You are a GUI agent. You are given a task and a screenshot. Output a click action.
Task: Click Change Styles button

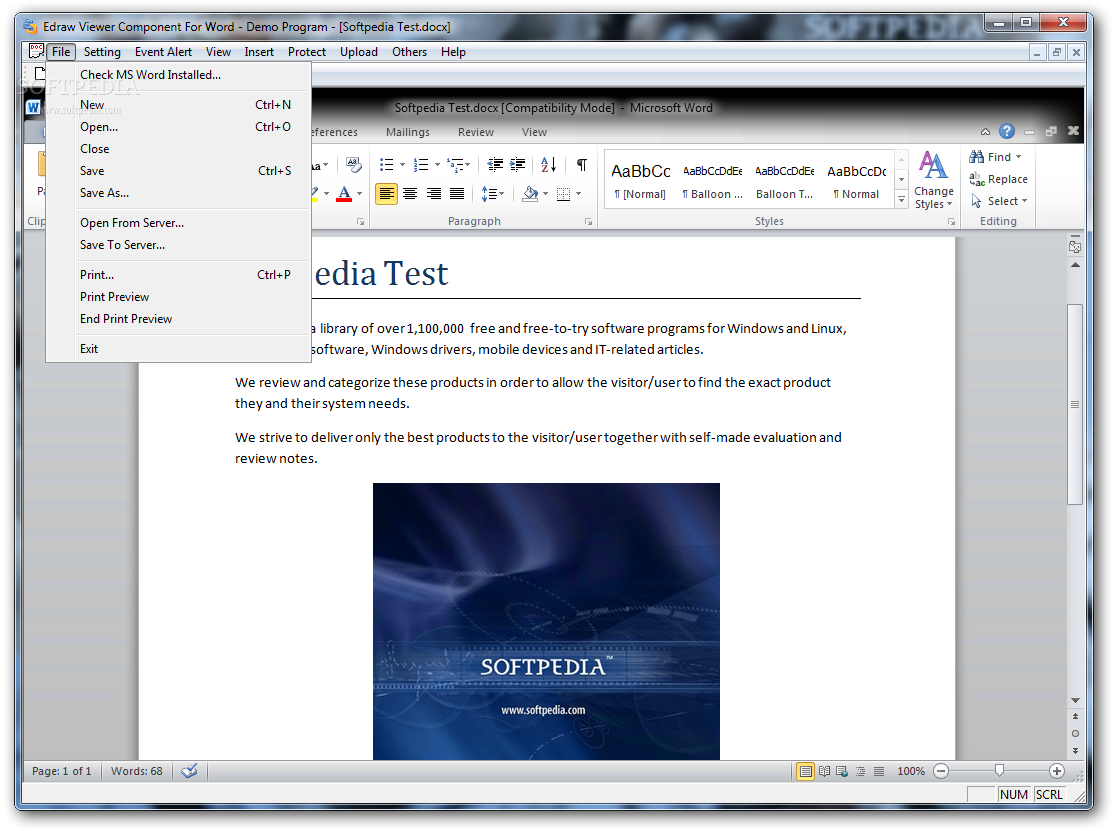[x=934, y=180]
